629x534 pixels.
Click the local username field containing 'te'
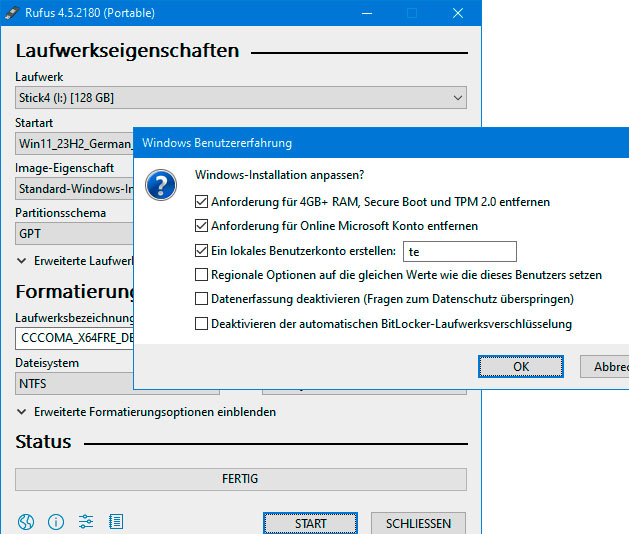460,252
